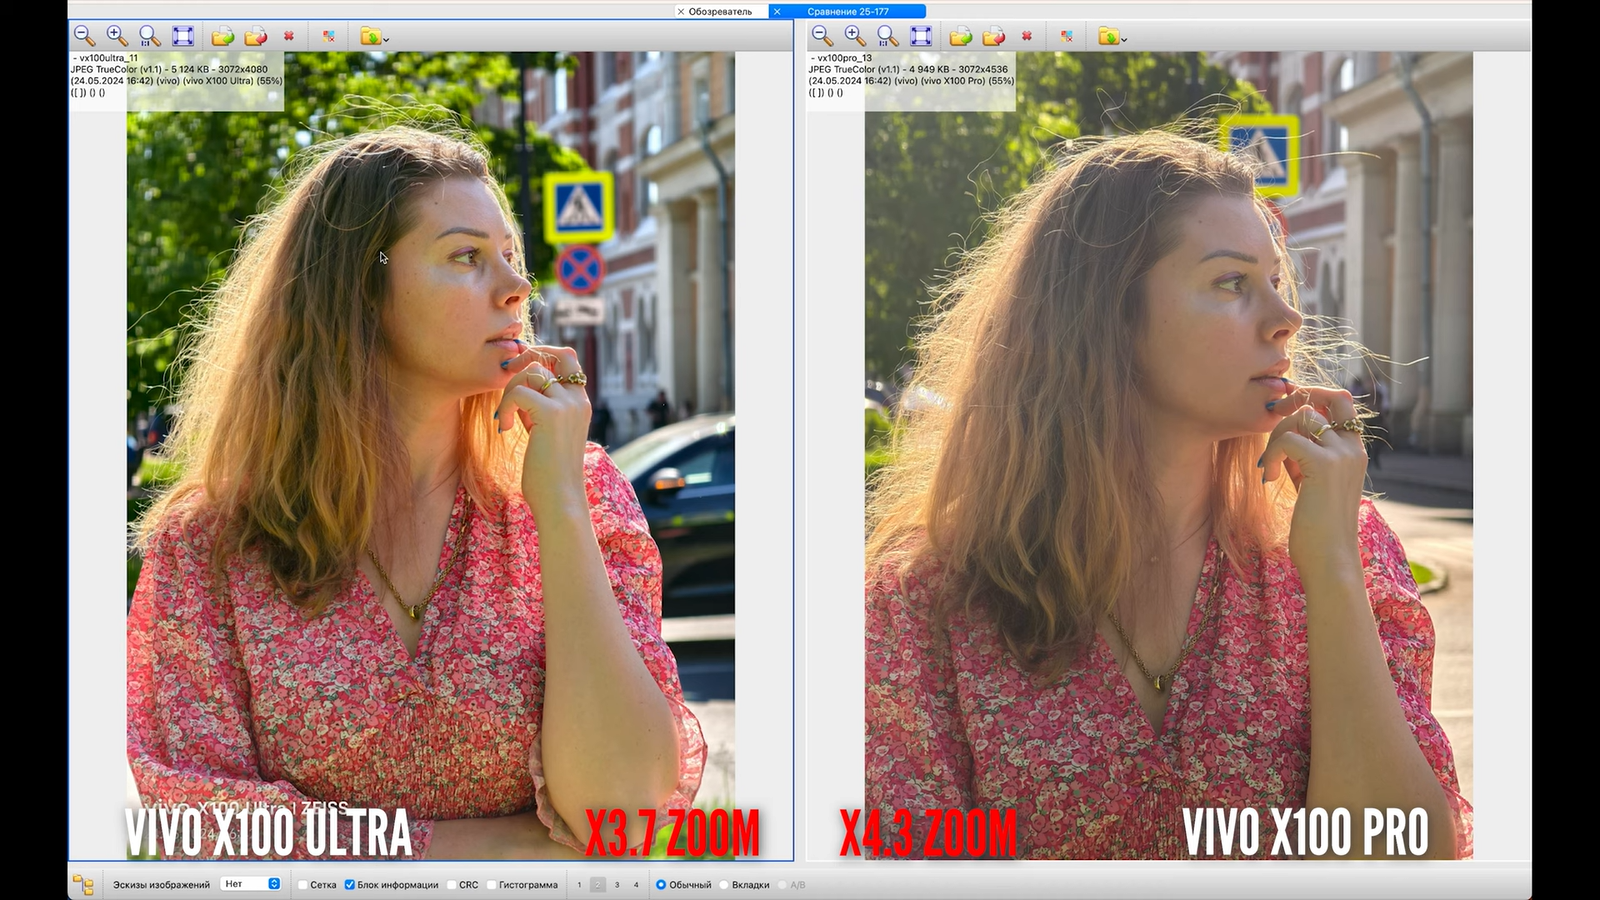
Task: Zoom in on the right vx100pro_13 pane
Action: (x=855, y=36)
